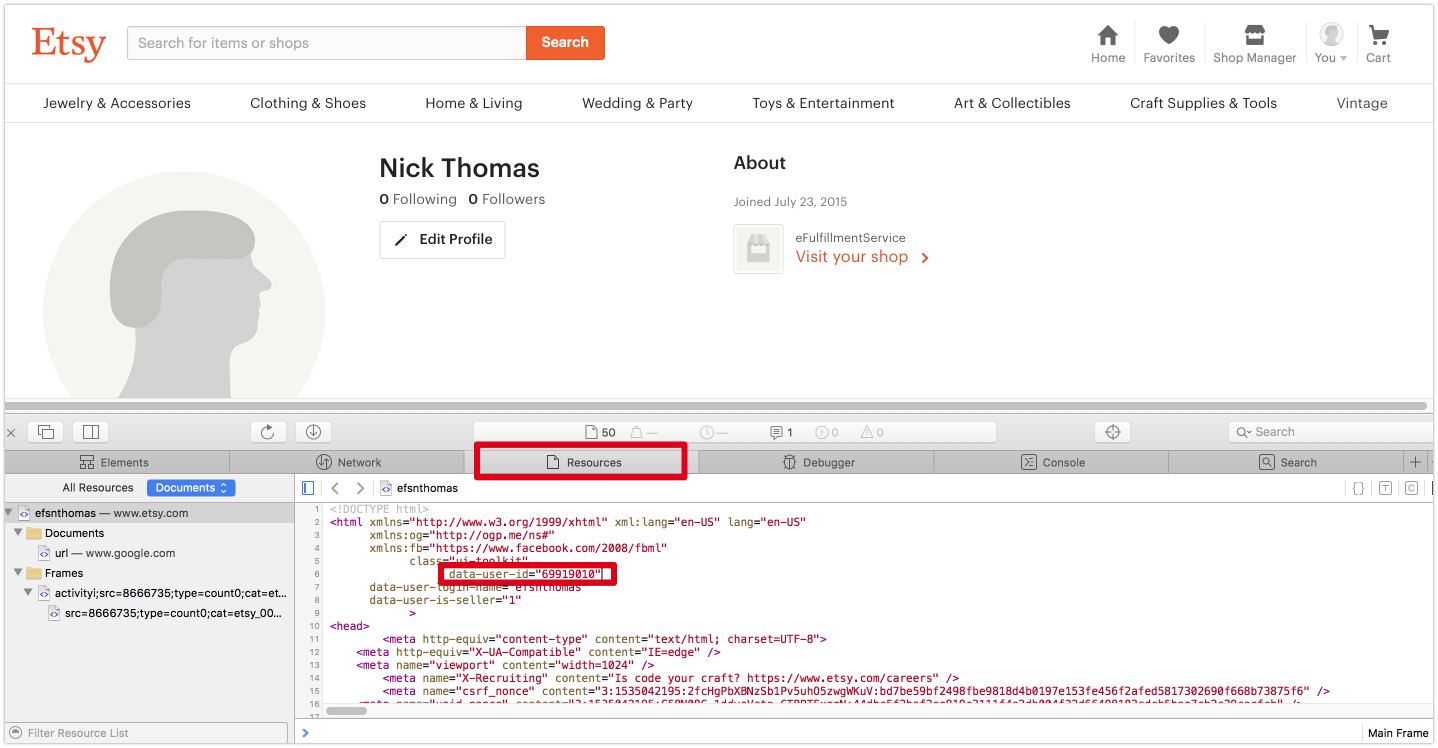
Task: Click the pretty print braces icon
Action: [1358, 488]
